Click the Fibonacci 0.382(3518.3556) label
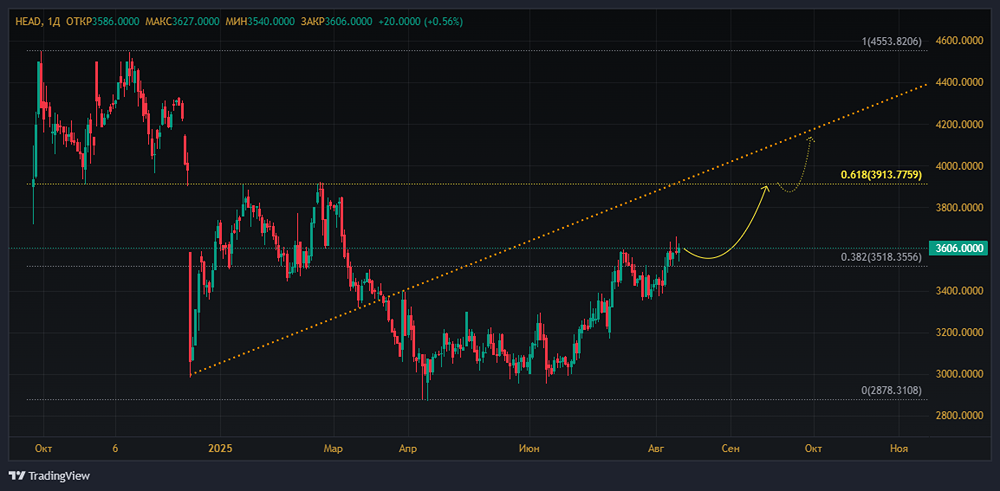1000x491 pixels. (x=881, y=257)
